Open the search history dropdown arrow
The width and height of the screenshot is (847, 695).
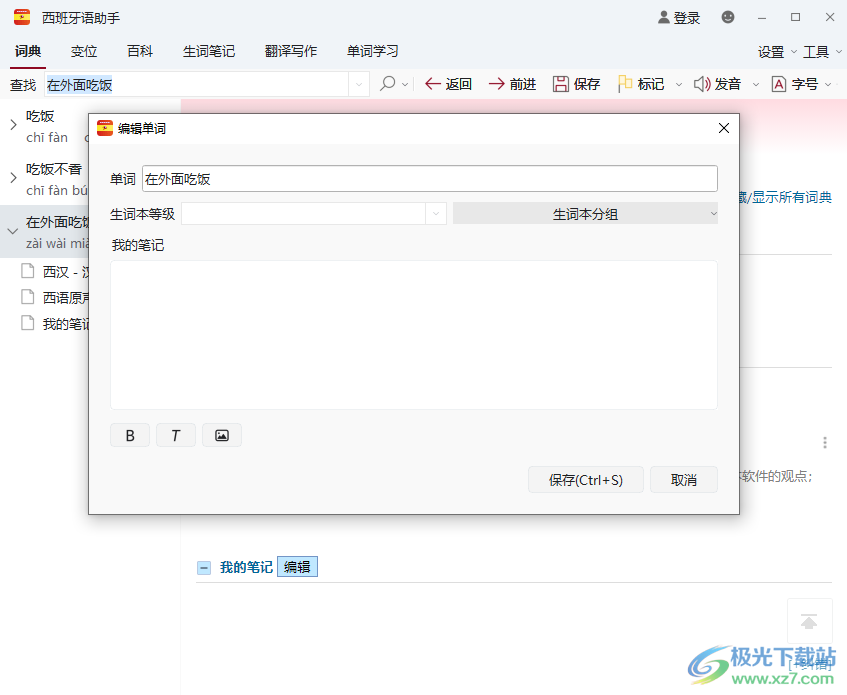pyautogui.click(x=359, y=84)
